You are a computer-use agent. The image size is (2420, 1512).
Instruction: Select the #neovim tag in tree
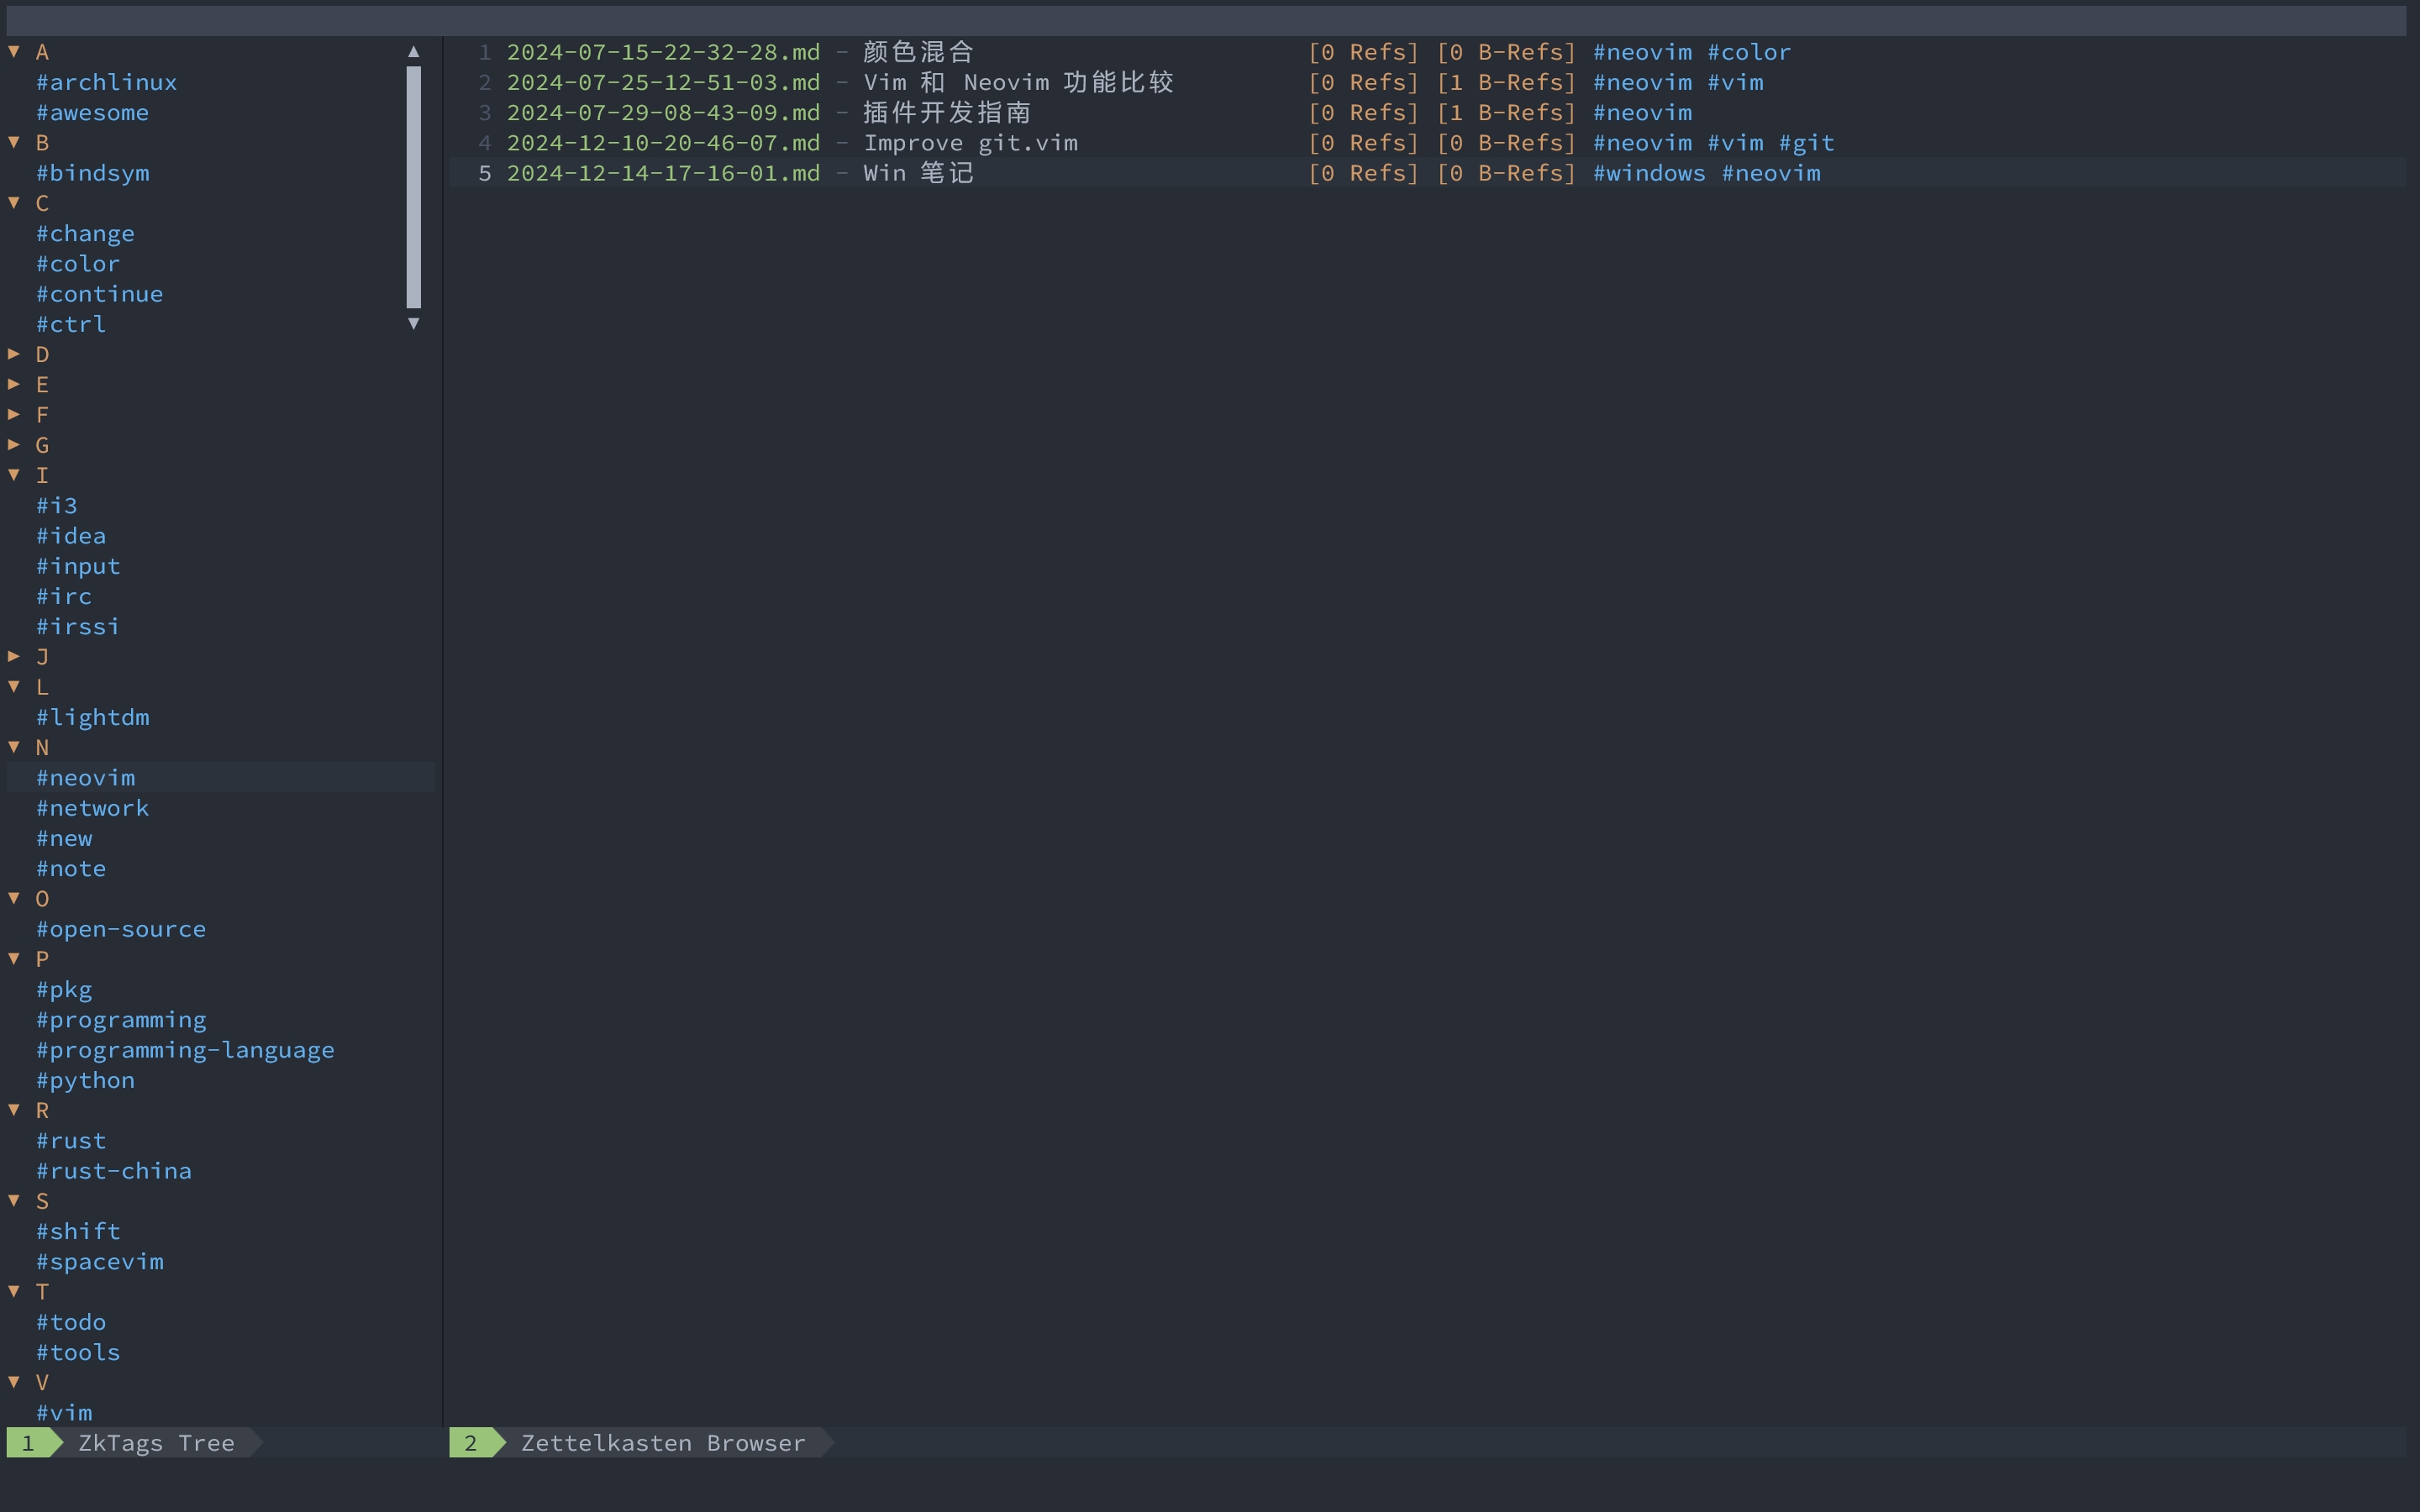coord(86,778)
